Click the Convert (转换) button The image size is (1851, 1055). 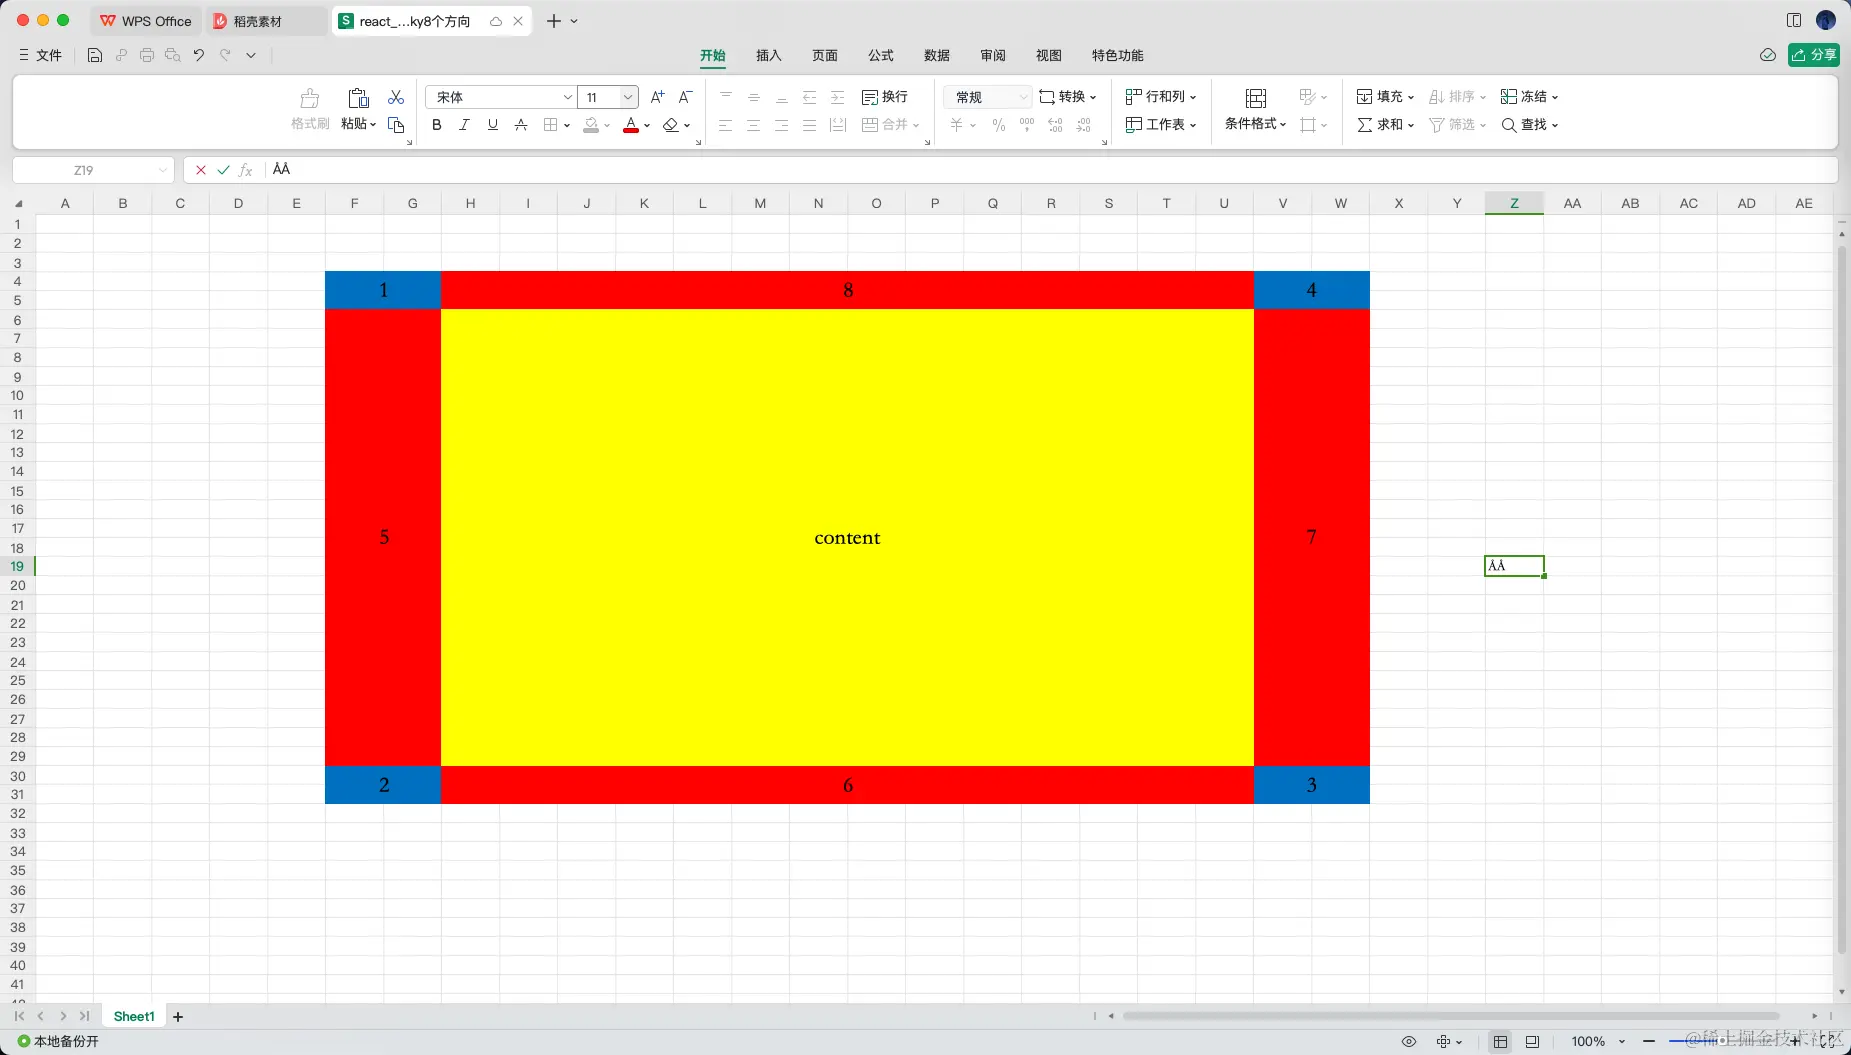[1068, 97]
